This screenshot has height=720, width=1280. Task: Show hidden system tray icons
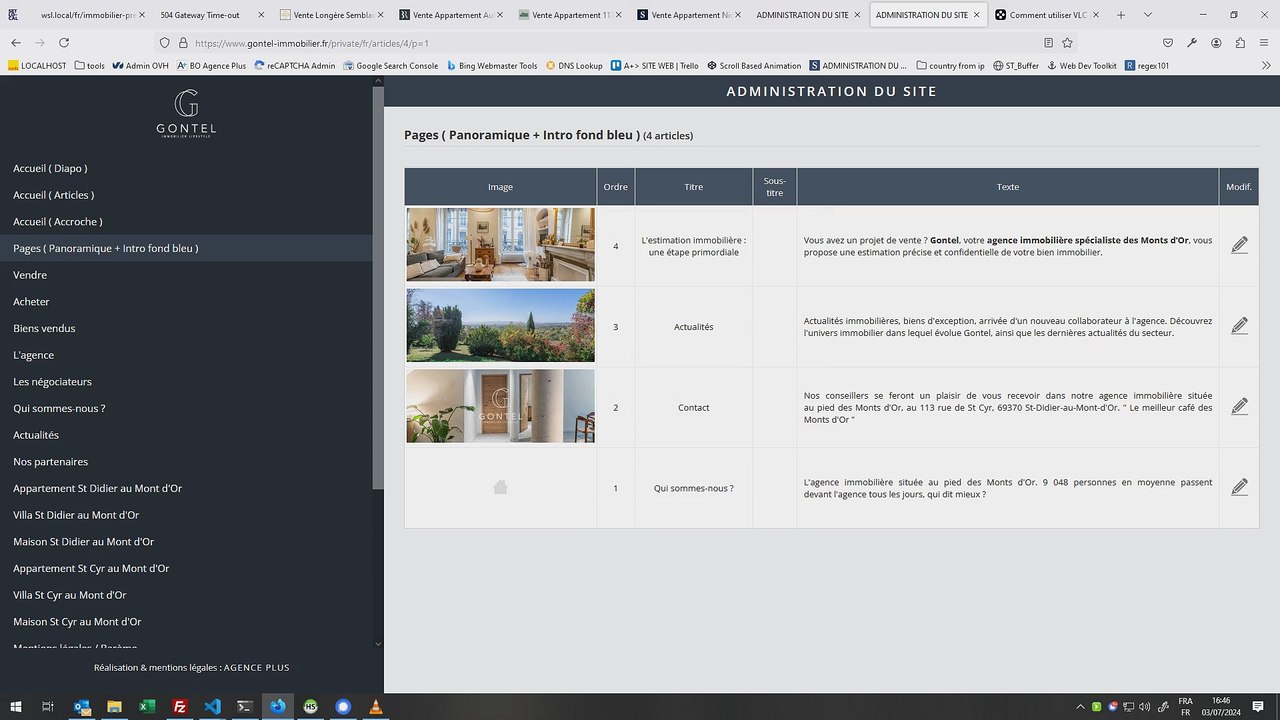tap(1079, 707)
